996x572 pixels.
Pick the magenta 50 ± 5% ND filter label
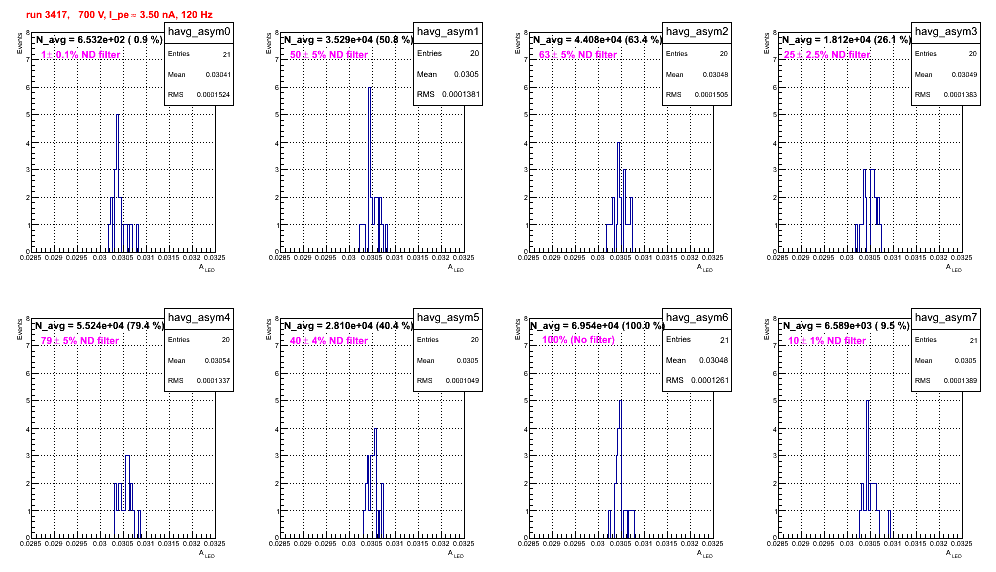click(x=329, y=55)
